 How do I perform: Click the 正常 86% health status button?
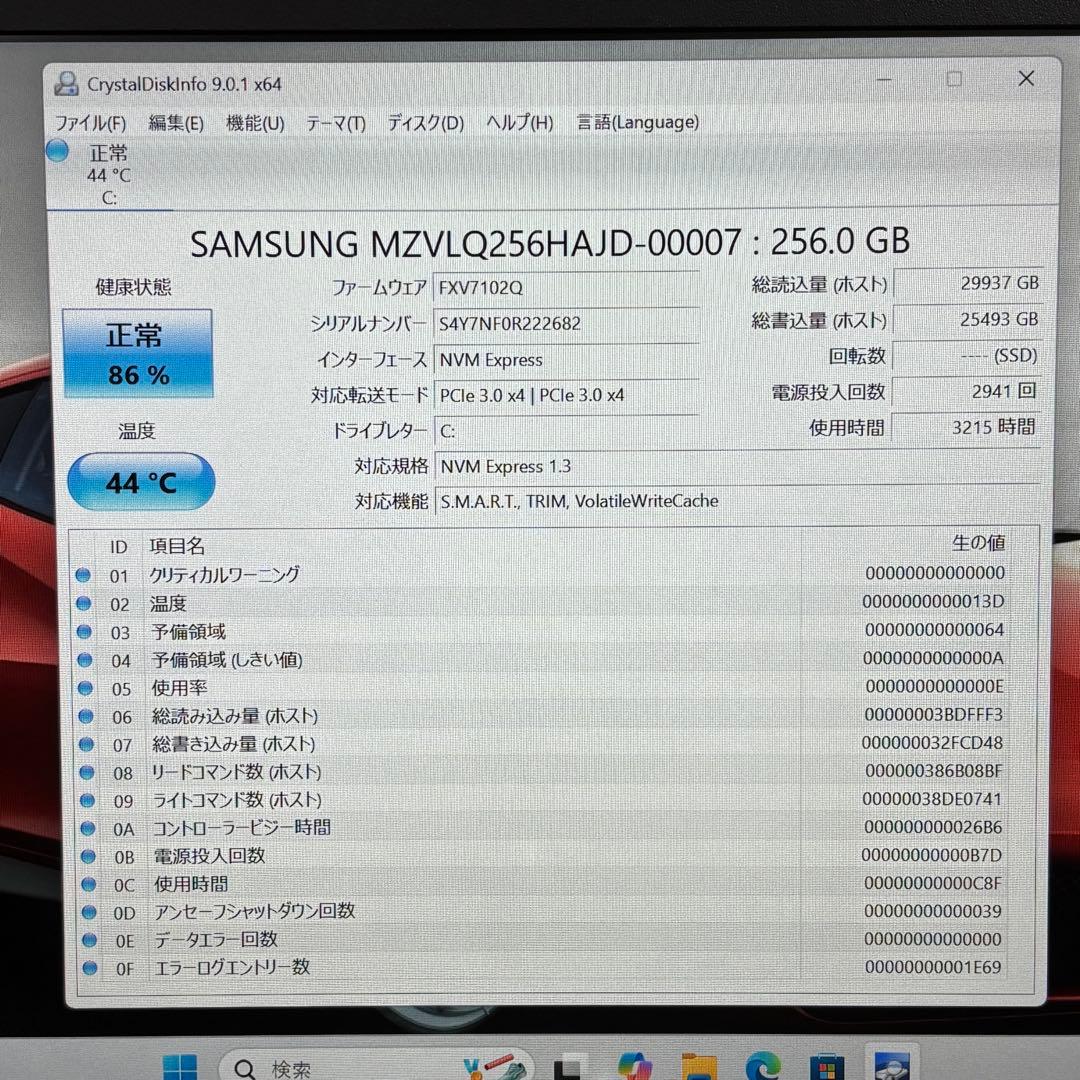(137, 355)
